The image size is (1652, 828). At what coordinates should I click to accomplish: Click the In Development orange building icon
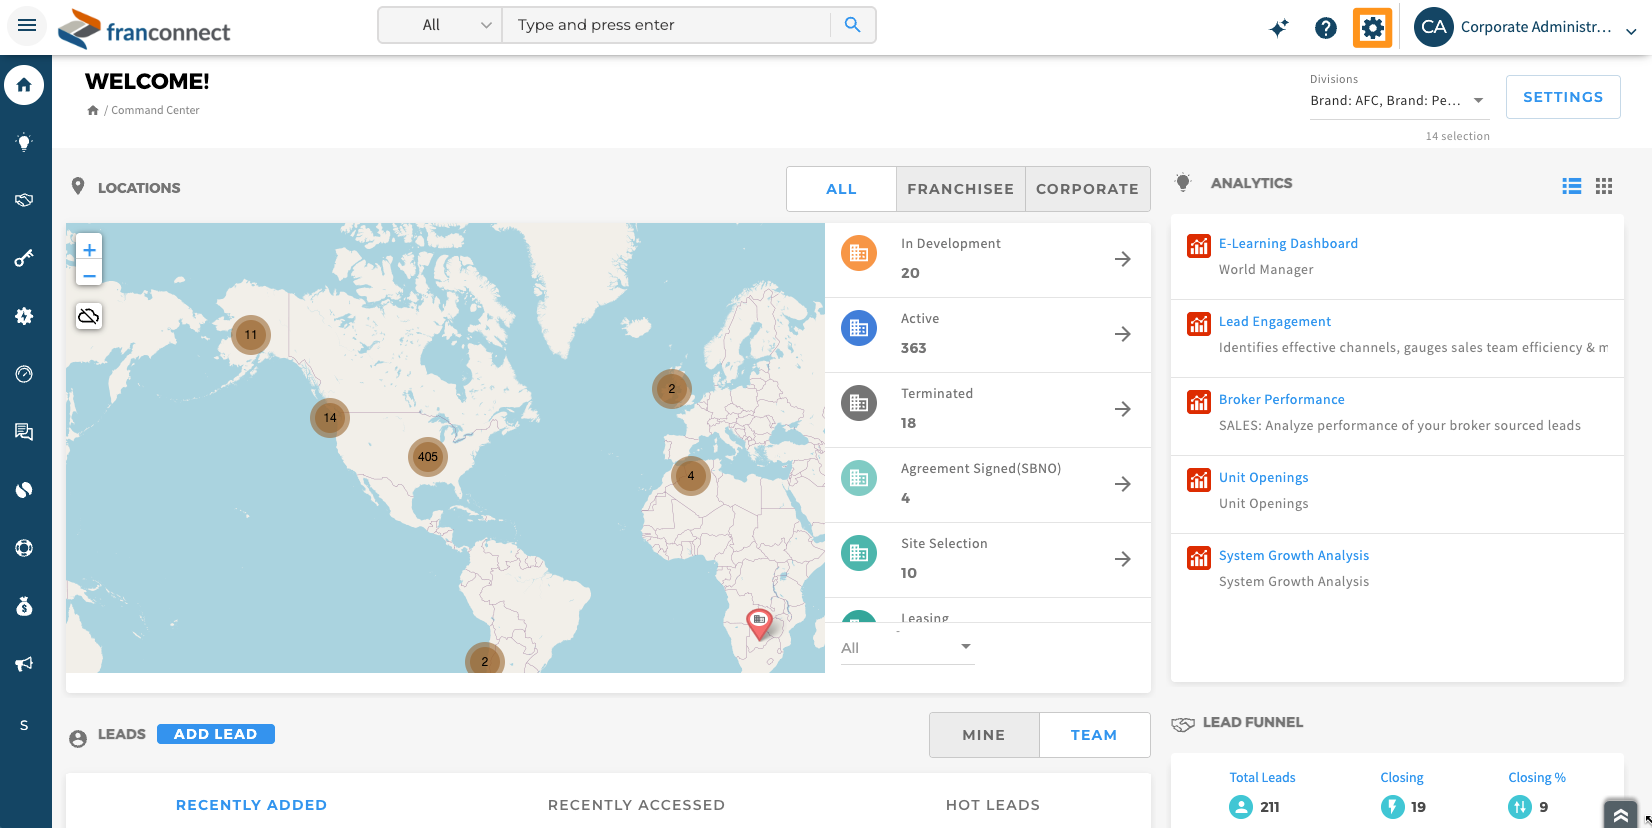(x=859, y=253)
